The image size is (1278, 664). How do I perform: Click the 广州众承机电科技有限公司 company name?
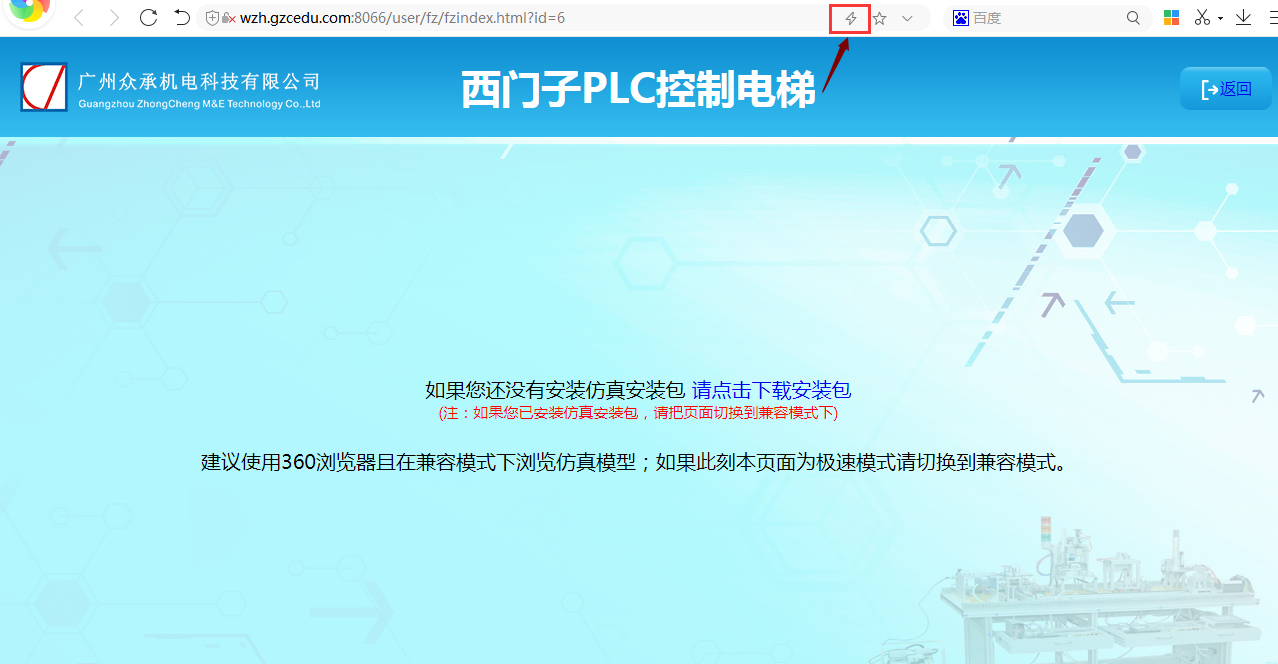tap(199, 82)
